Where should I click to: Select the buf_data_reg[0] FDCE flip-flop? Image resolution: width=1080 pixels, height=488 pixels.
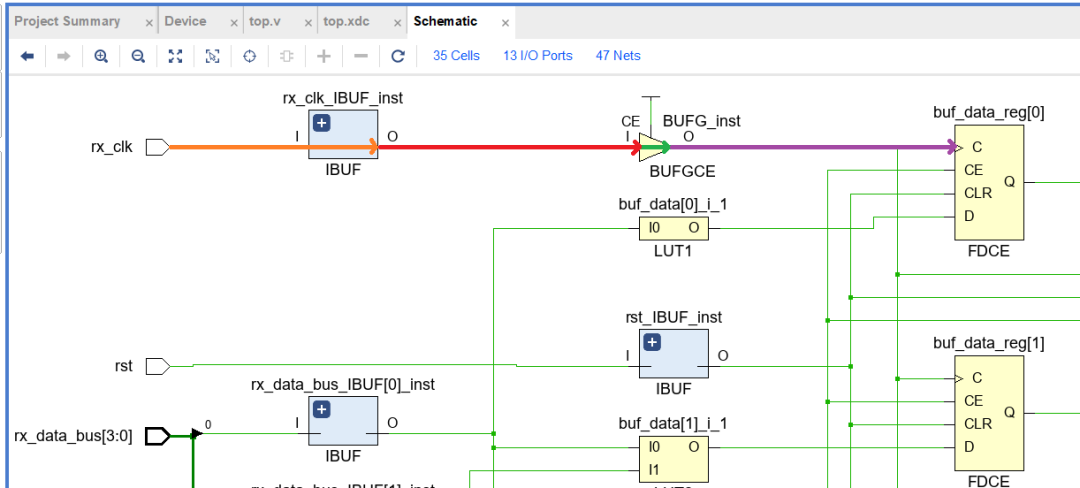pos(988,182)
